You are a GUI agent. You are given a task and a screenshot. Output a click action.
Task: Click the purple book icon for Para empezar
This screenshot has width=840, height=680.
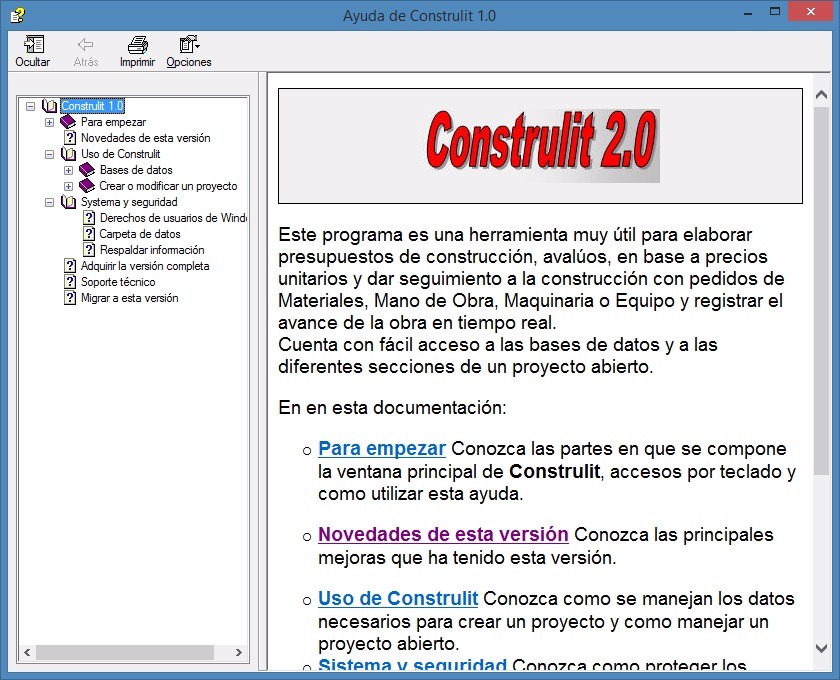pos(68,122)
